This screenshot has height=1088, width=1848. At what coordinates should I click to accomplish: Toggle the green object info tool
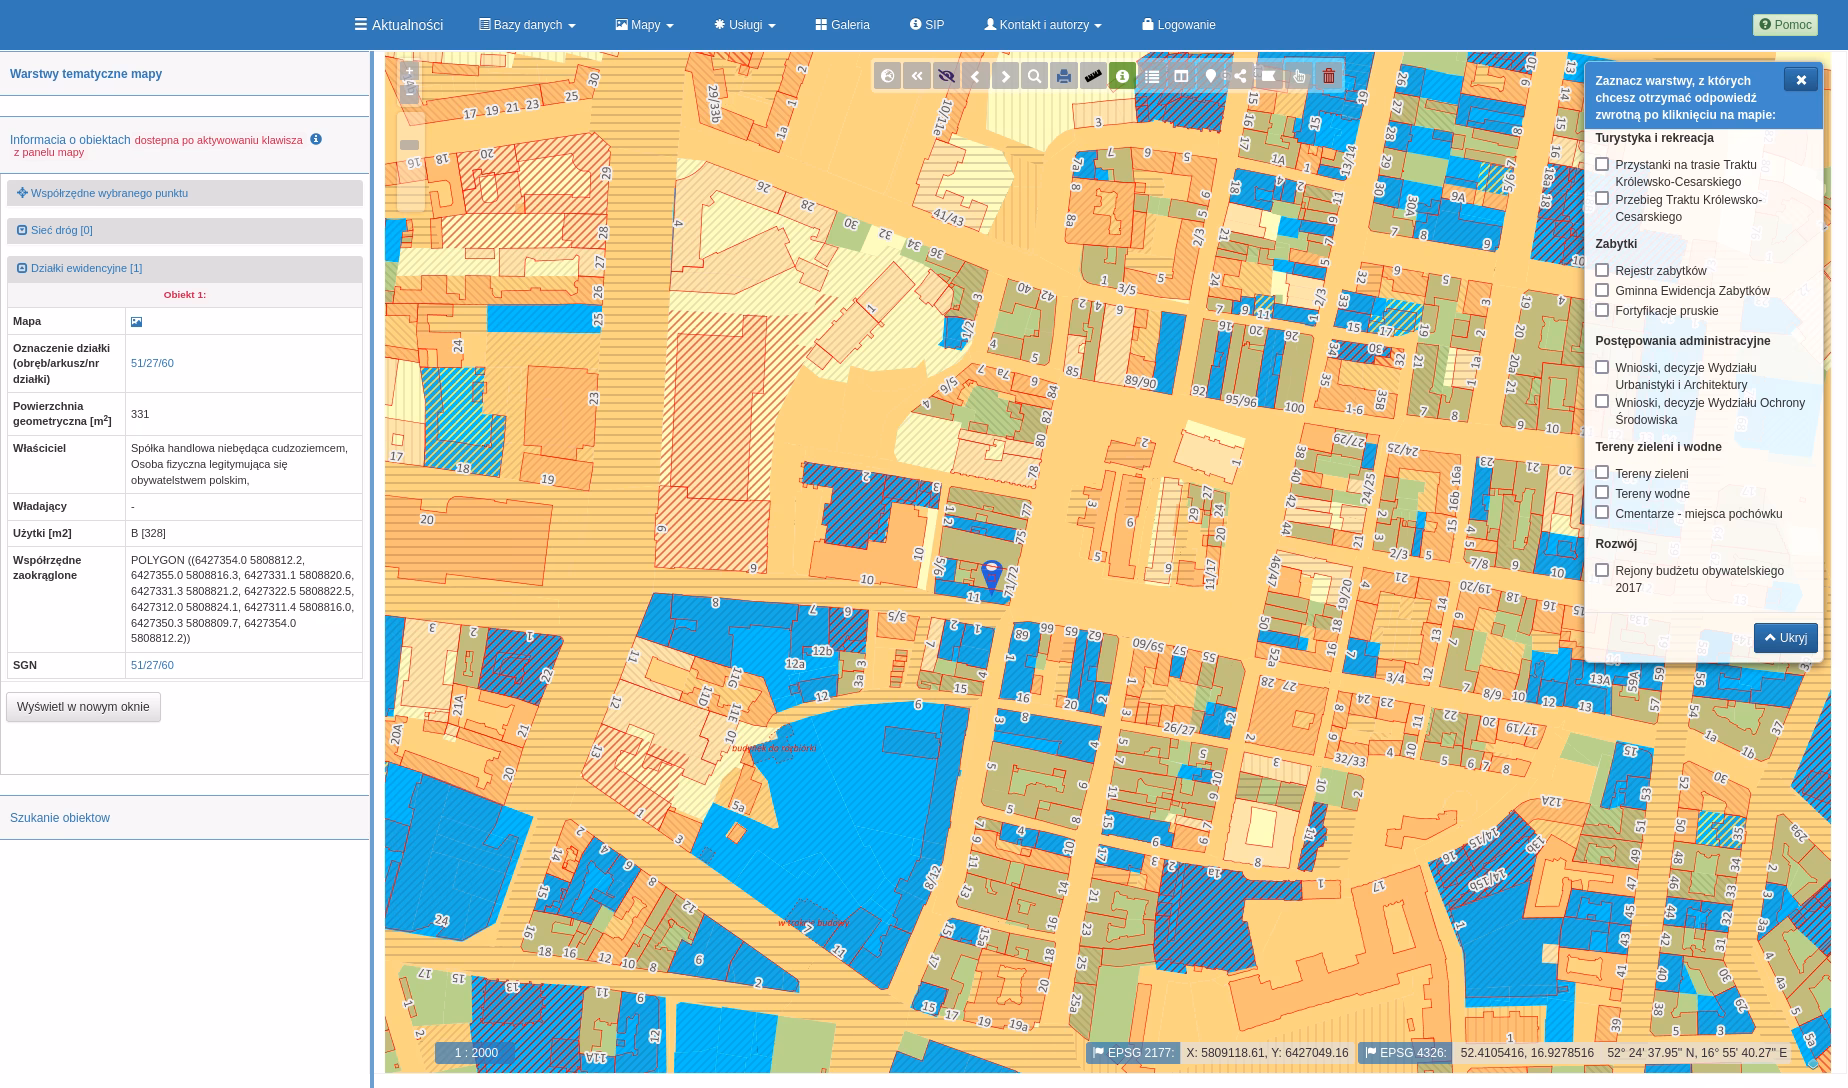(1122, 76)
